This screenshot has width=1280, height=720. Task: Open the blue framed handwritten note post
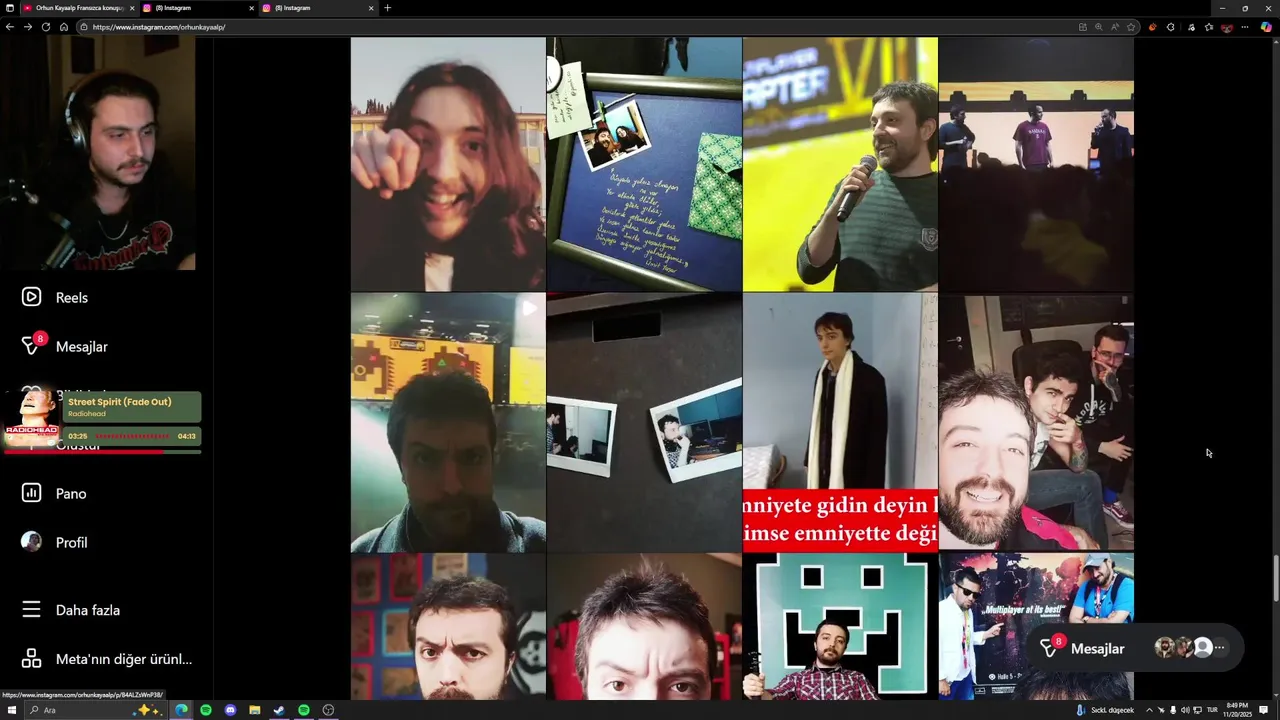pos(644,163)
